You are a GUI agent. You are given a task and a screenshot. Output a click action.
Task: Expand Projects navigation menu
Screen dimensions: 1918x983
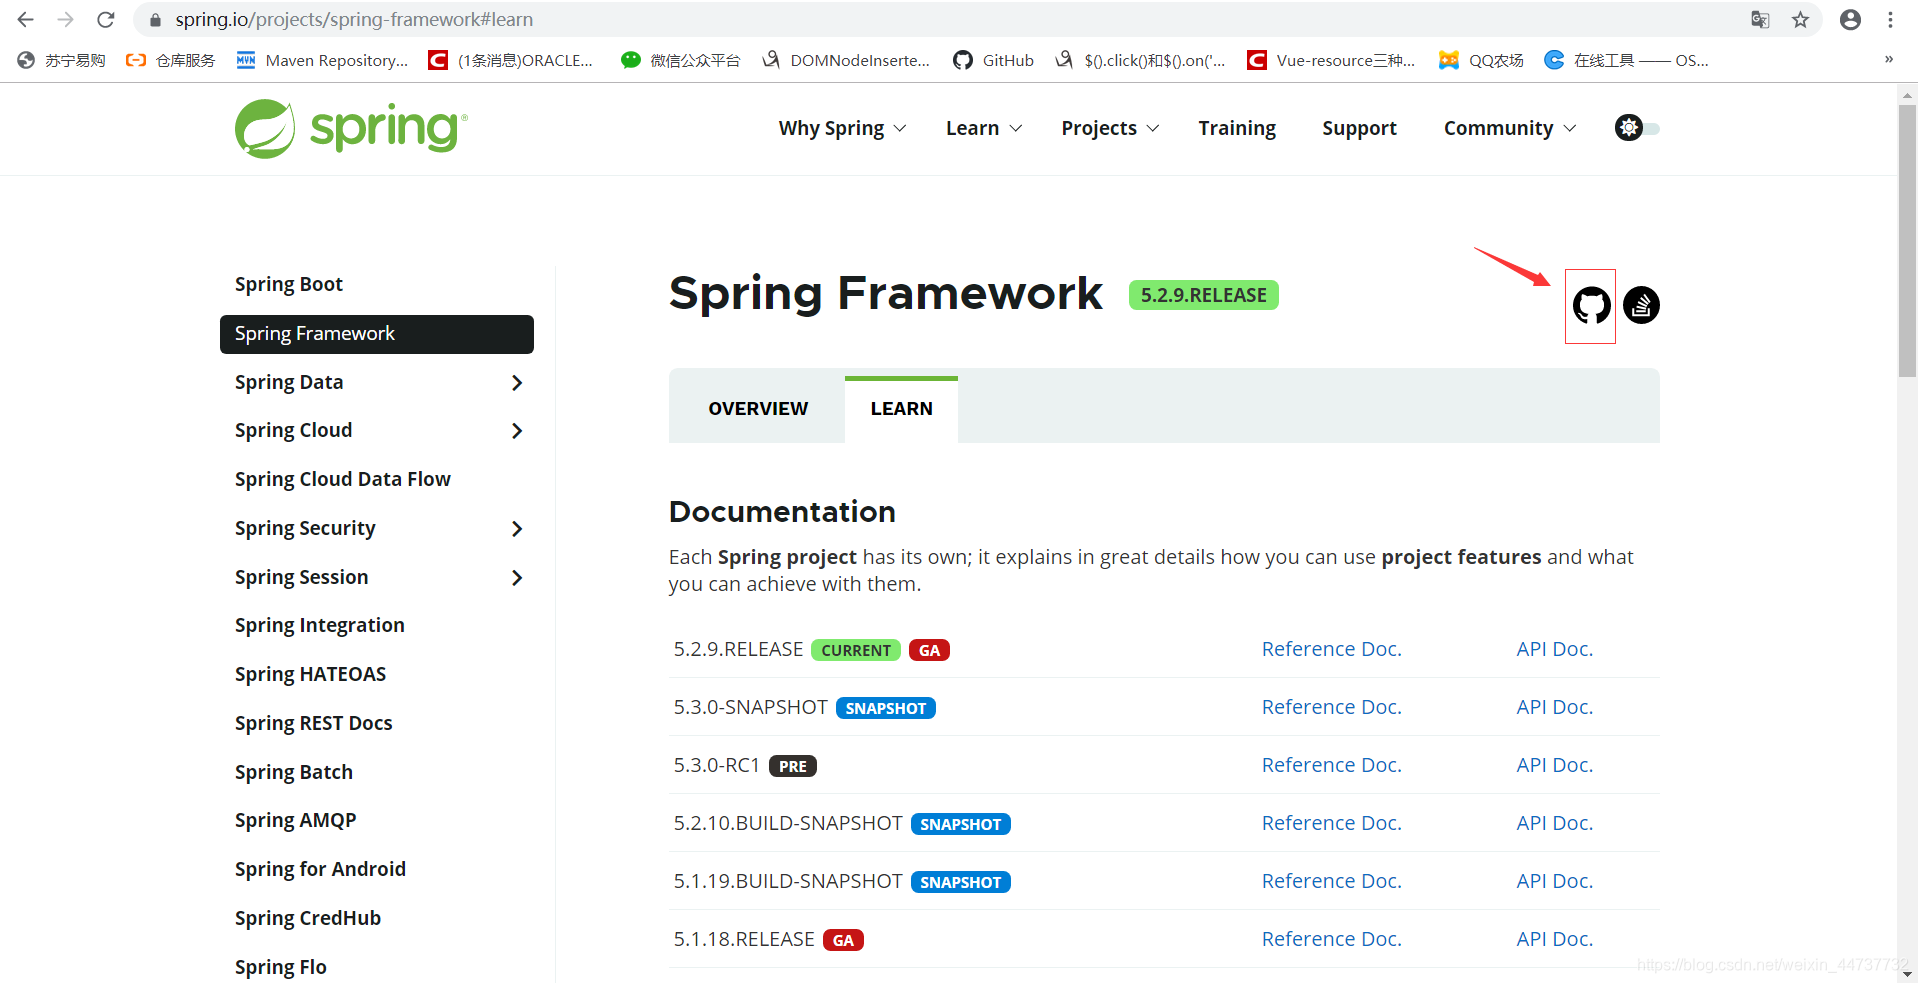pyautogui.click(x=1110, y=128)
